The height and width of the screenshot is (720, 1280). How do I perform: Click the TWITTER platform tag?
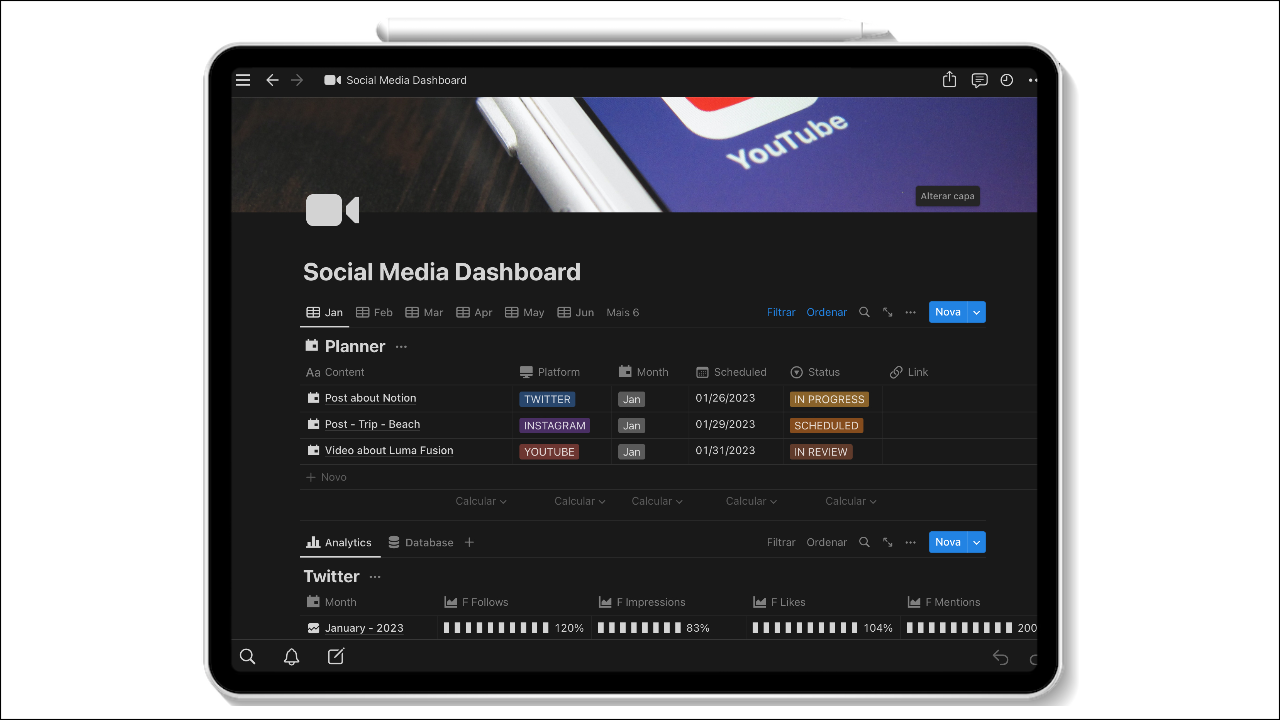pyautogui.click(x=547, y=399)
